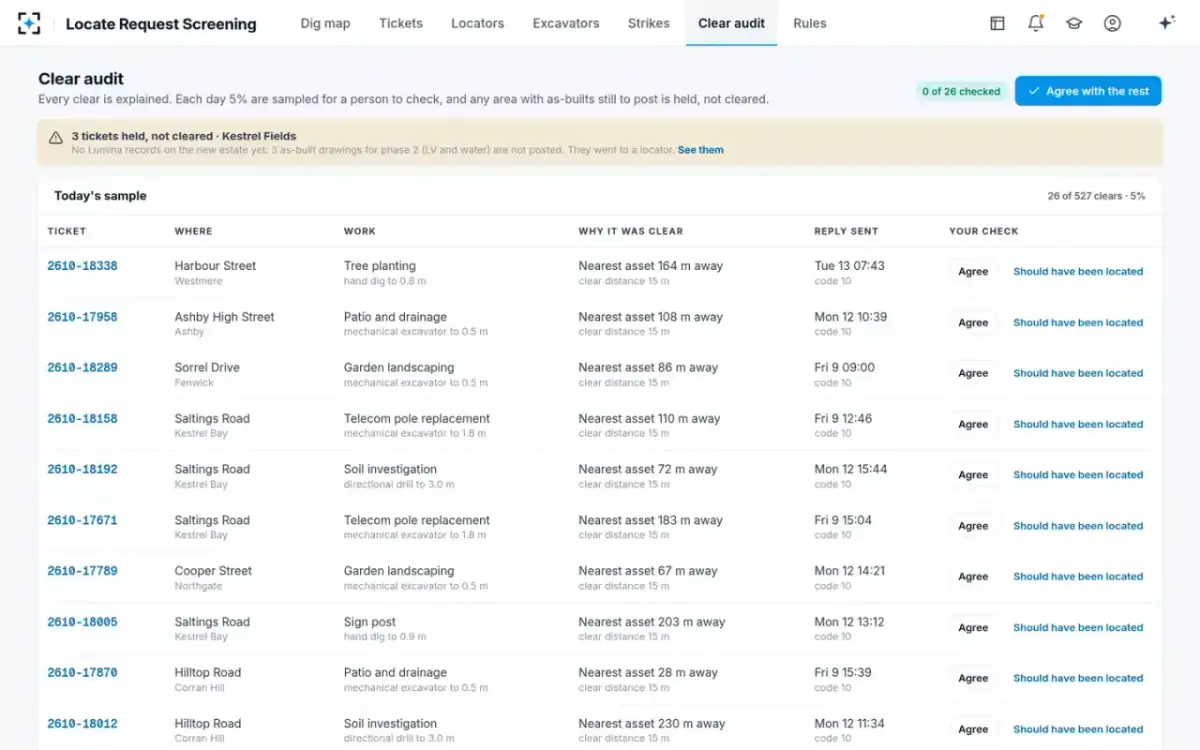Click the WORK column header
Image resolution: width=1200 pixels, height=750 pixels.
pyautogui.click(x=360, y=231)
